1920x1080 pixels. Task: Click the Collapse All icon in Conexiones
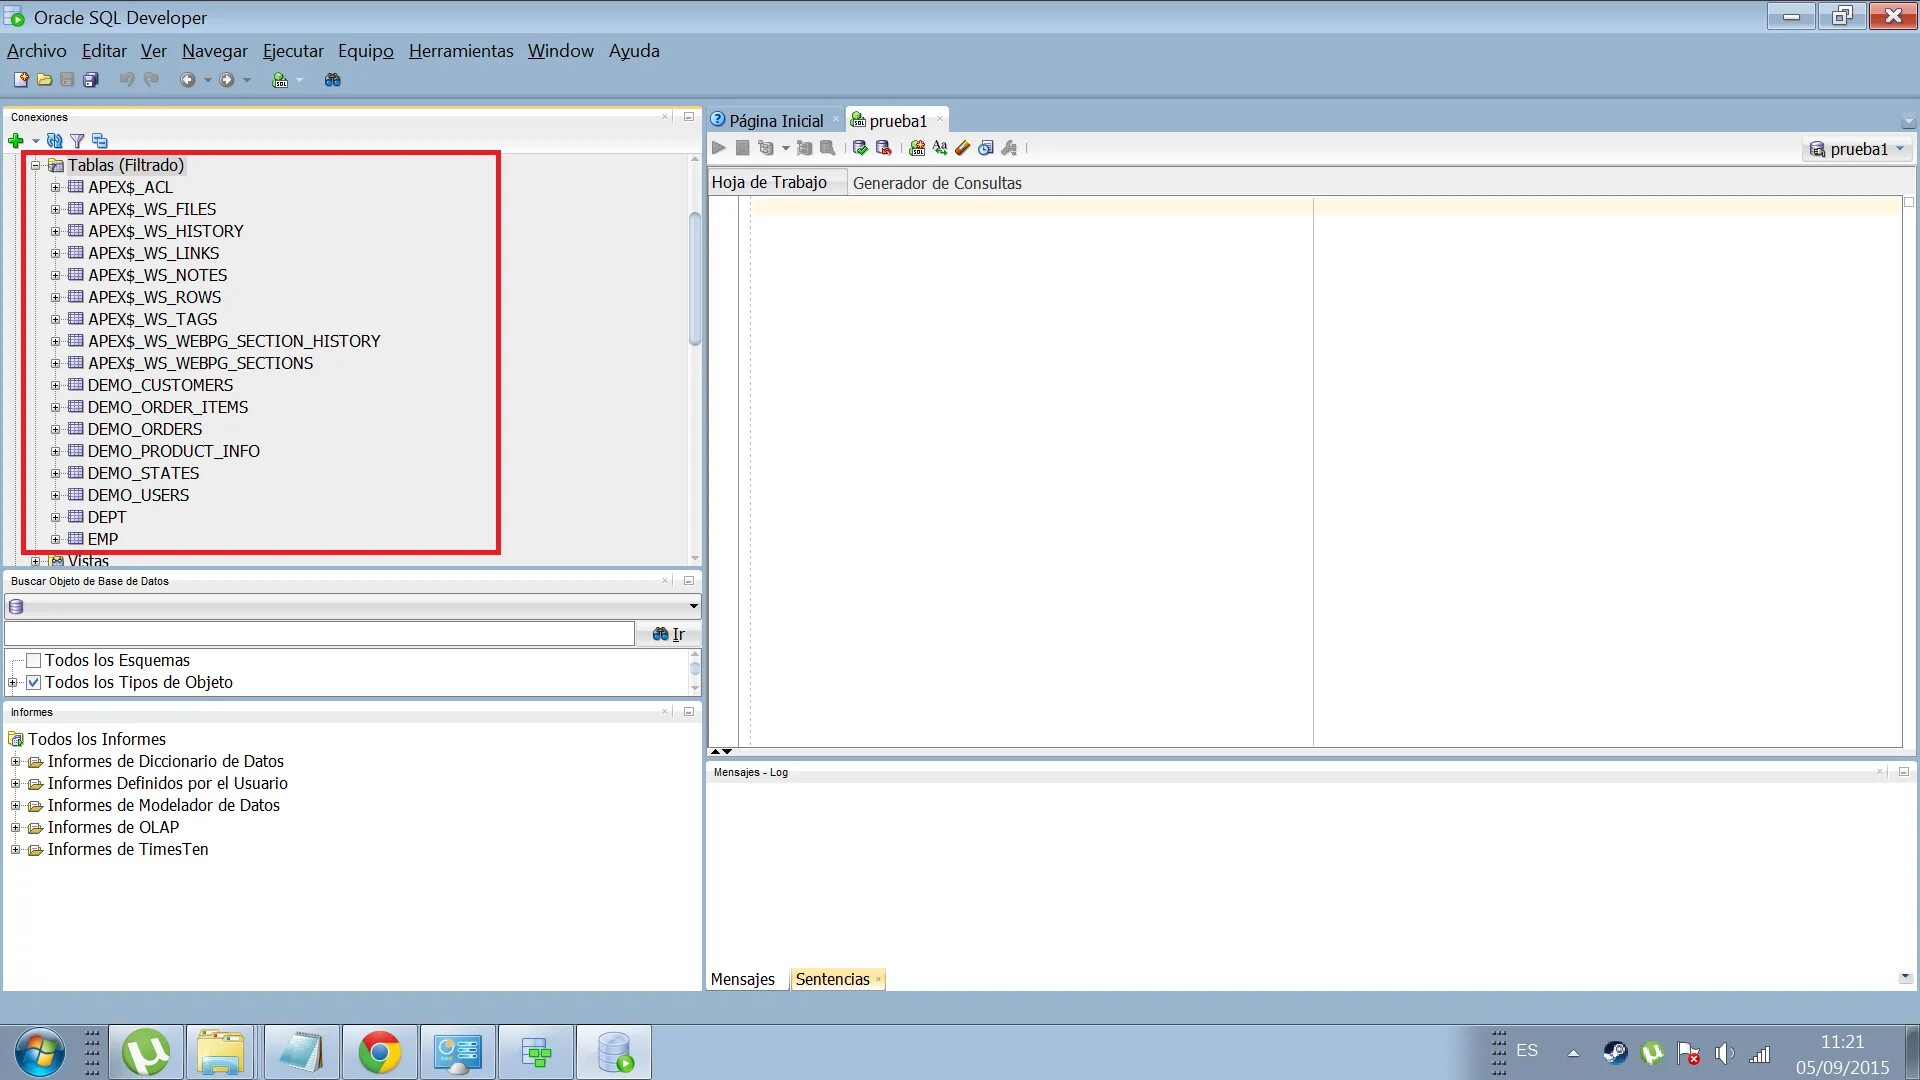coord(99,141)
